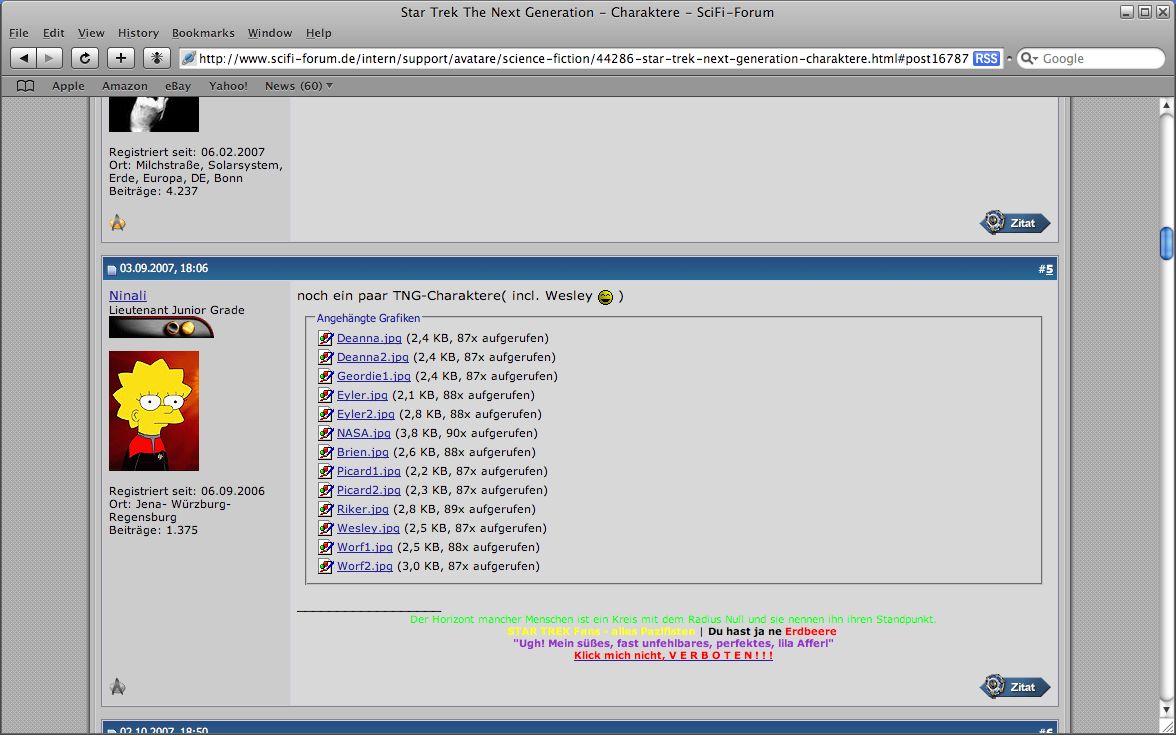This screenshot has height=735, width=1176.
Task: Click the report icon below Ninali's profile
Action: (118, 687)
